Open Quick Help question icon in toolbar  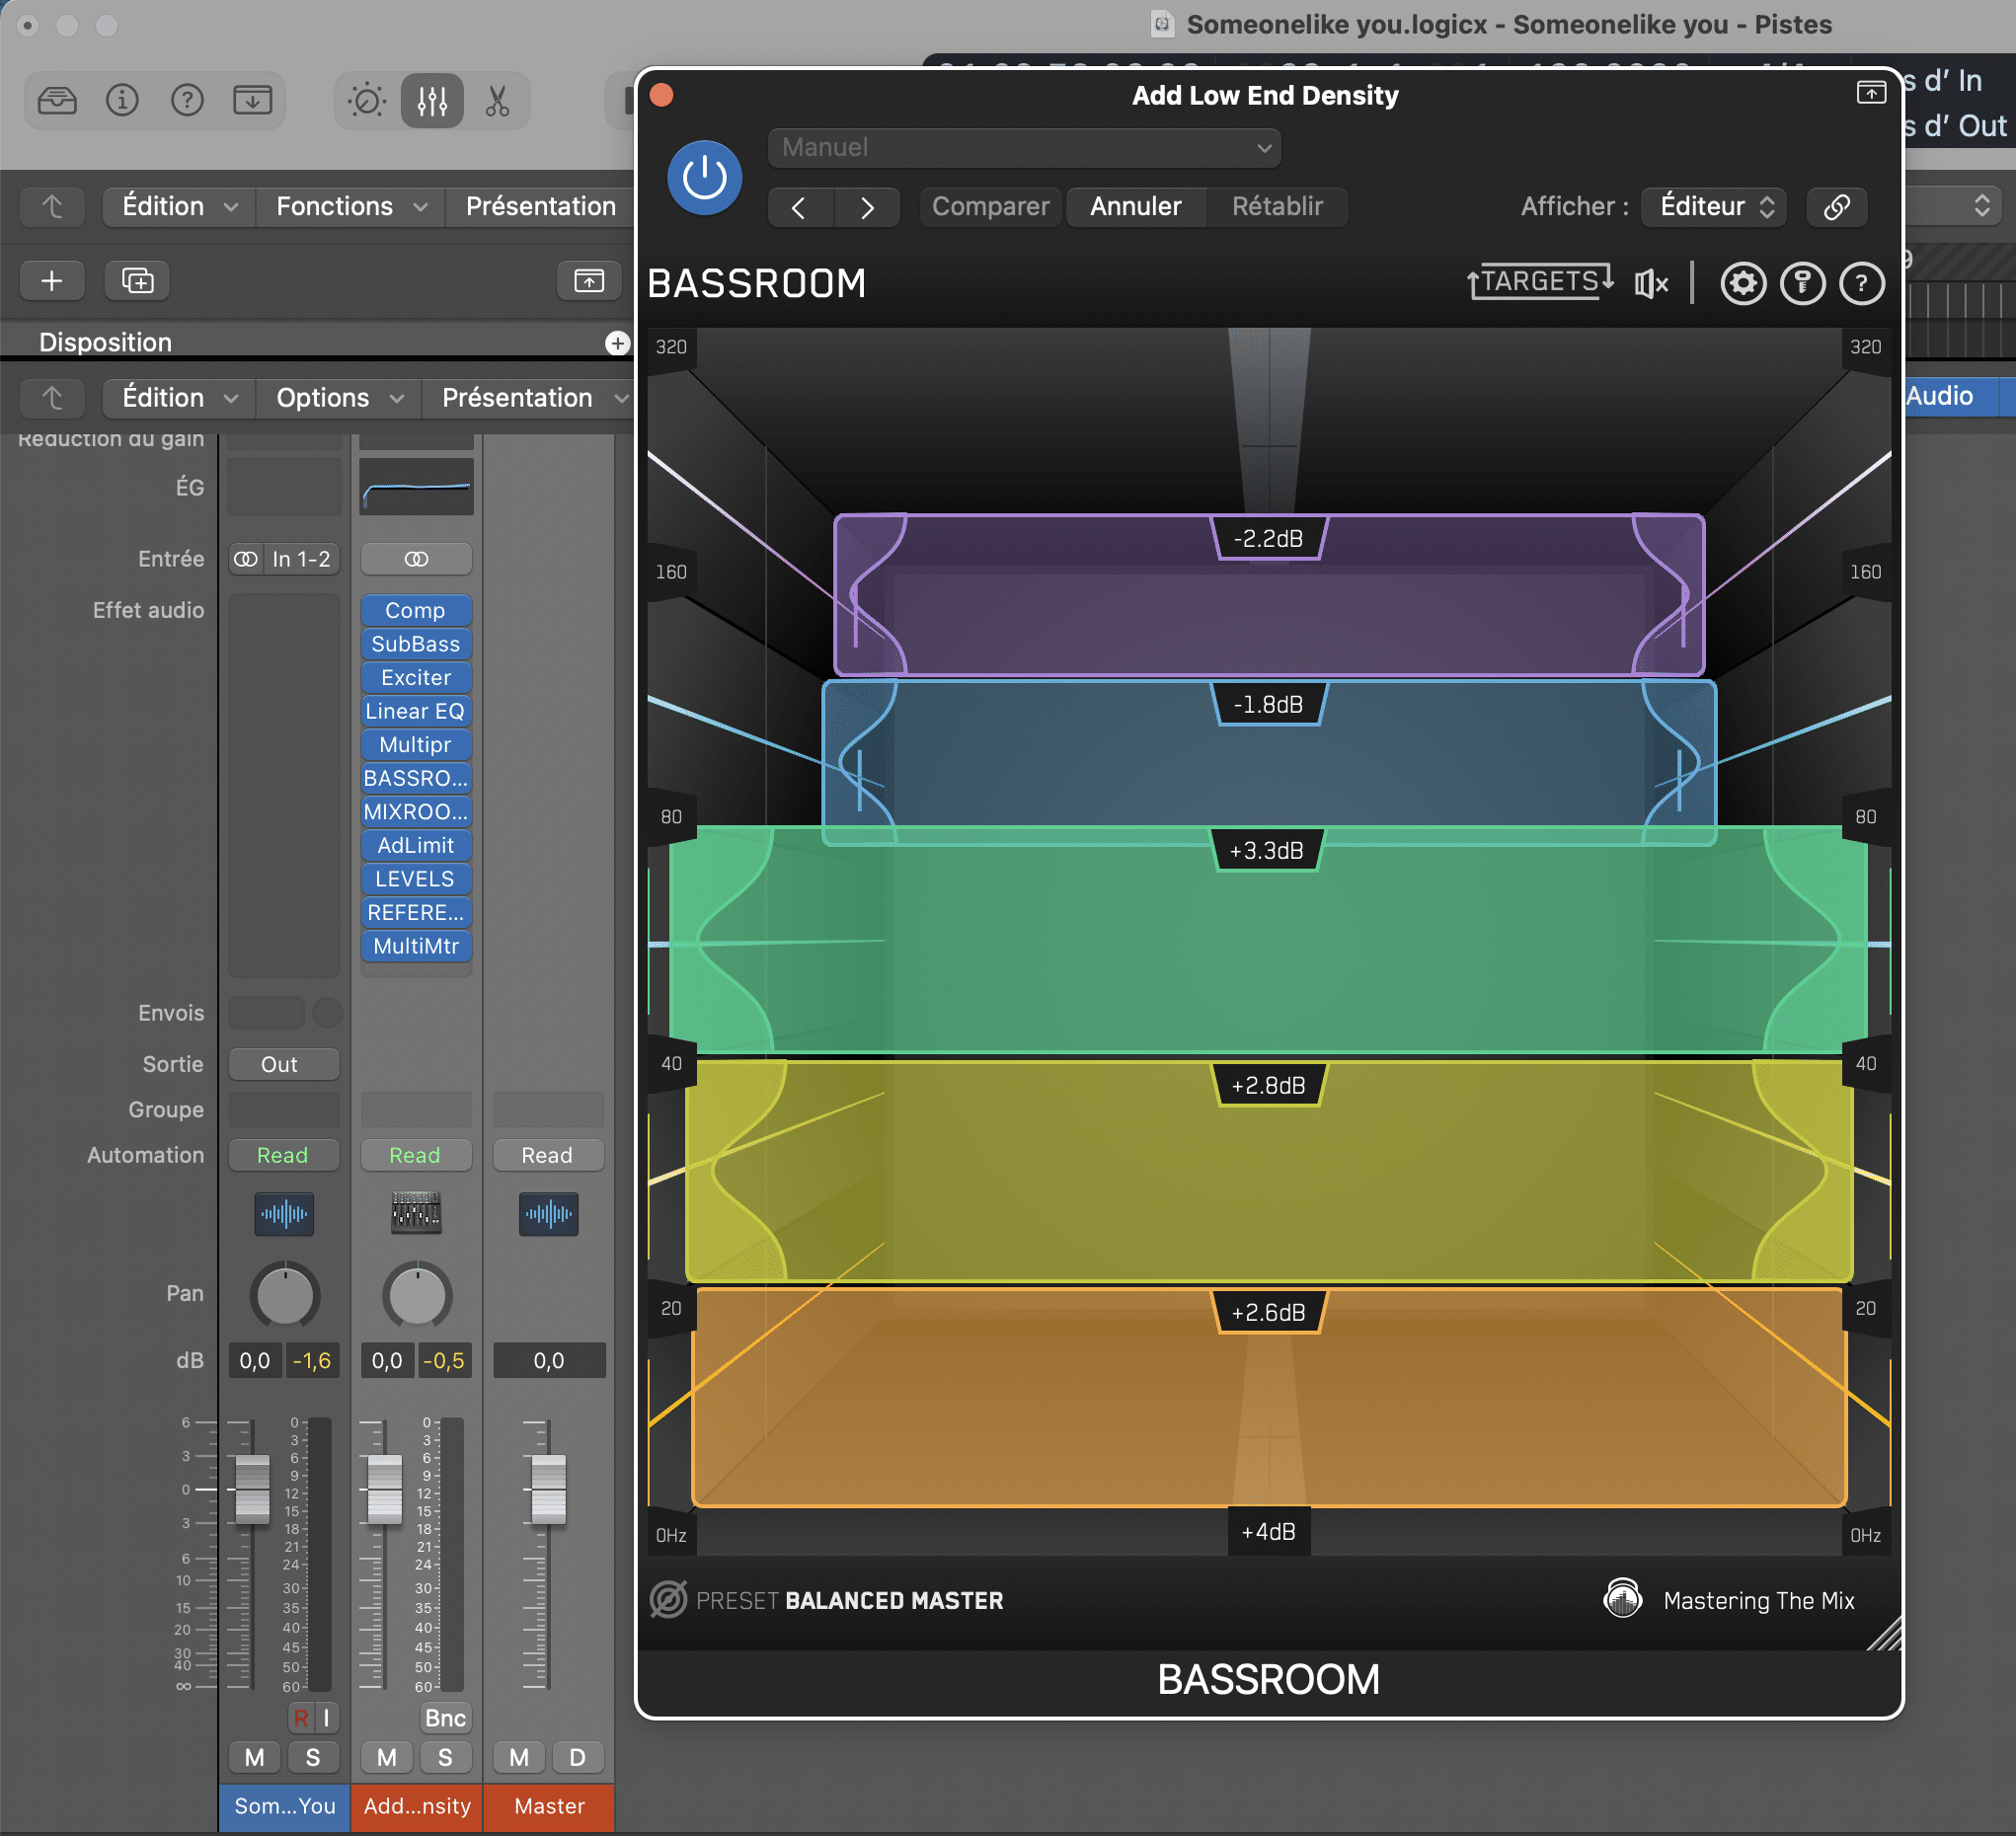[187, 100]
